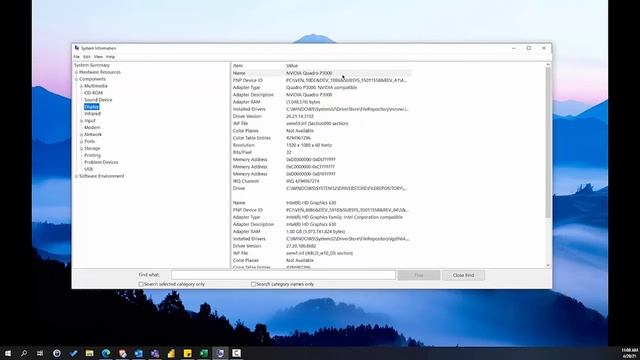Open the Edit menu
Screen dimensions: 640x360
tap(87, 57)
